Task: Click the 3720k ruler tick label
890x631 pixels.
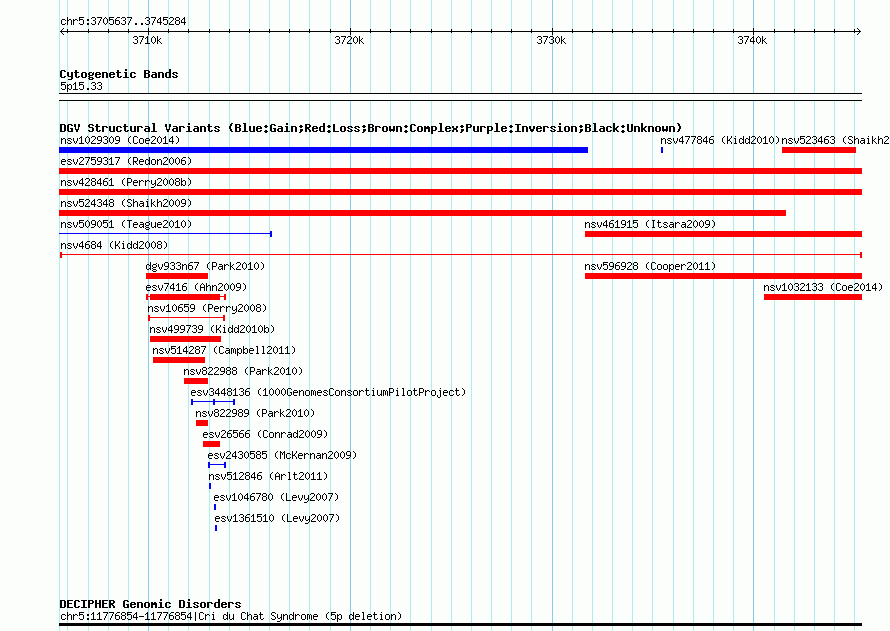Action: [x=349, y=40]
